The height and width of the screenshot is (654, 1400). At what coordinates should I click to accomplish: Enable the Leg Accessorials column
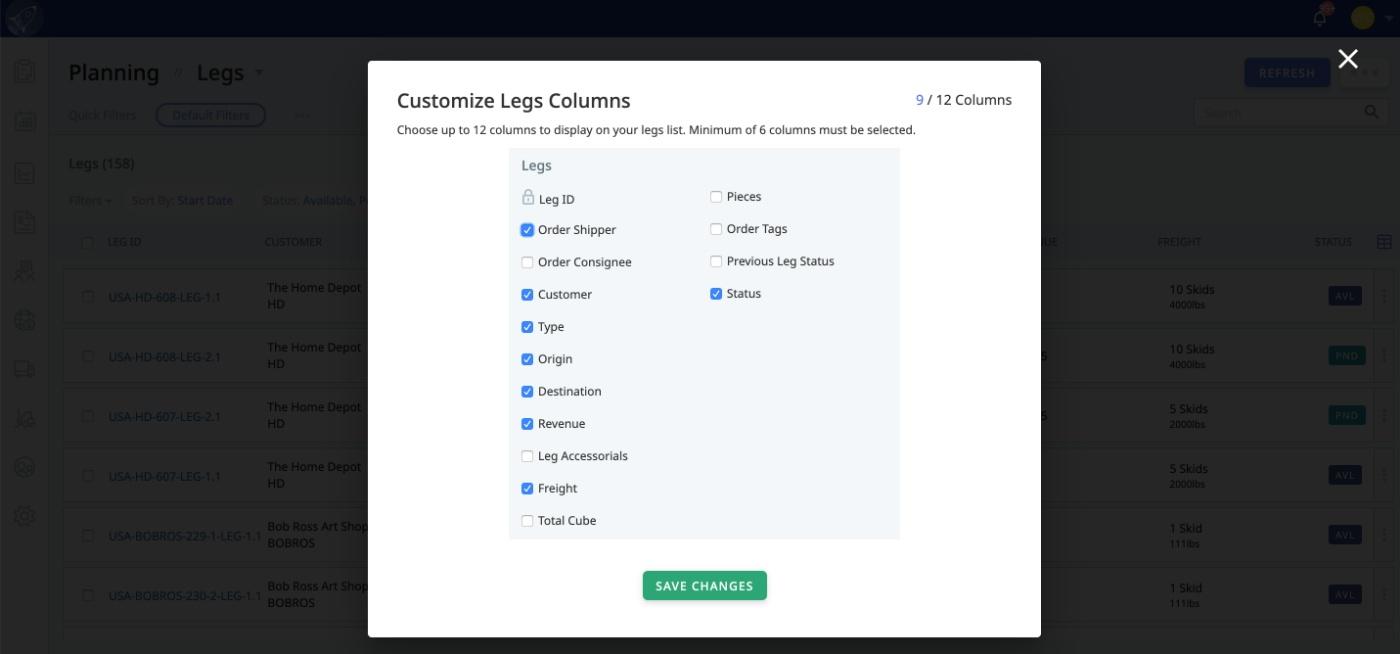pos(527,456)
